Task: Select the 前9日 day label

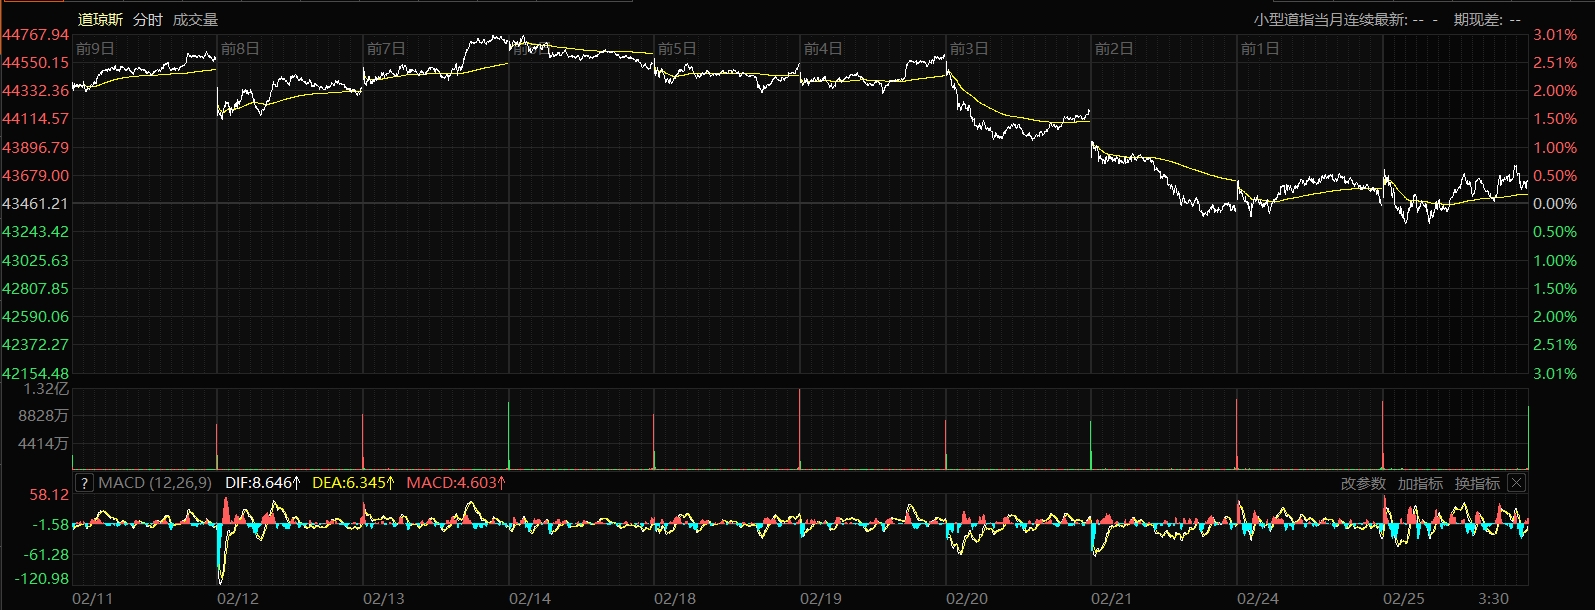Action: coord(95,49)
